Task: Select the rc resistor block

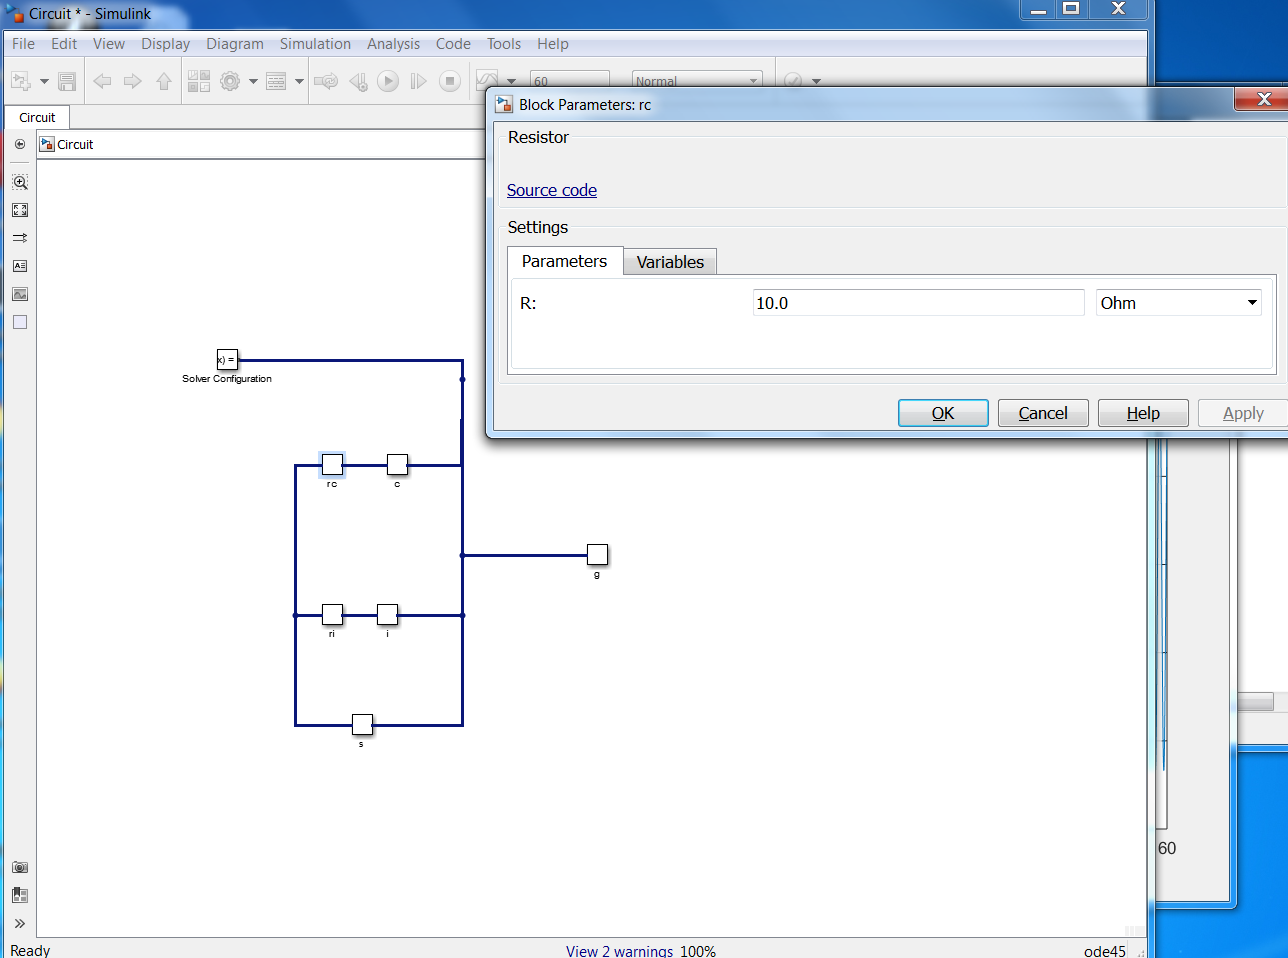Action: (x=332, y=464)
